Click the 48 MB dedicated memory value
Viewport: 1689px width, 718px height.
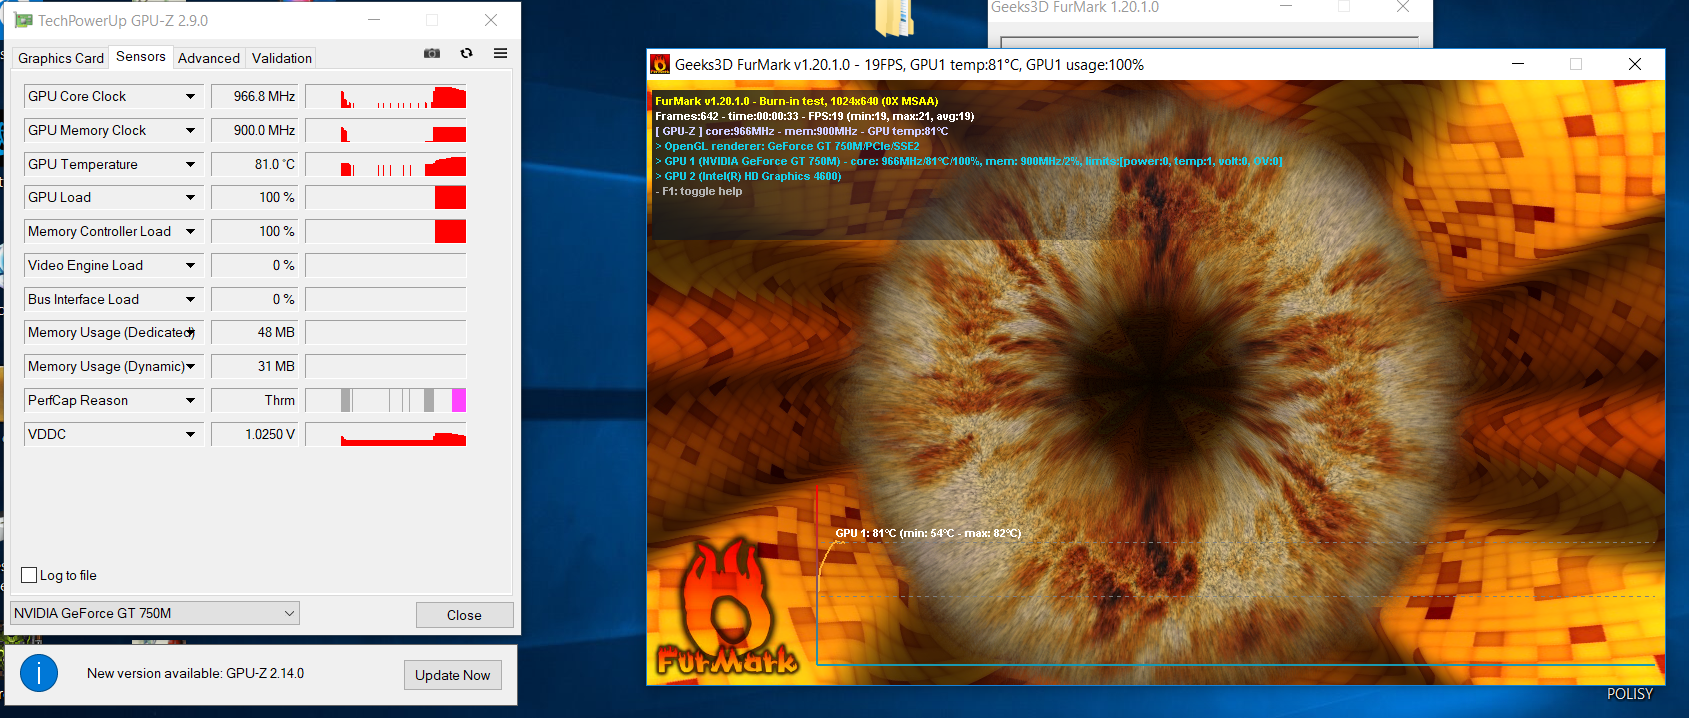pos(256,332)
